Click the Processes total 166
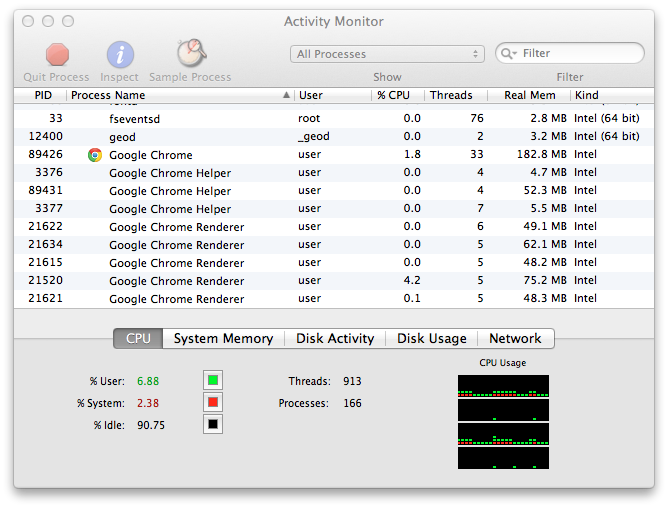This screenshot has height=508, width=668. [x=352, y=403]
